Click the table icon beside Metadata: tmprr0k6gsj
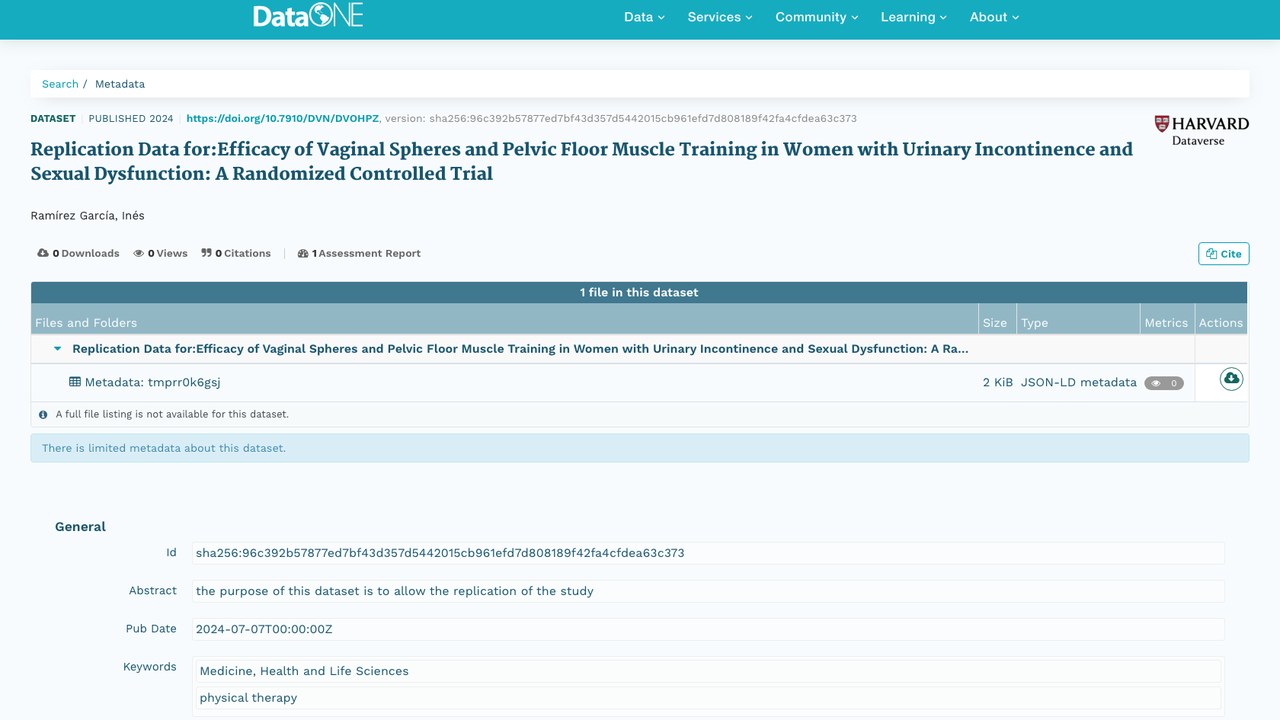 pos(75,382)
